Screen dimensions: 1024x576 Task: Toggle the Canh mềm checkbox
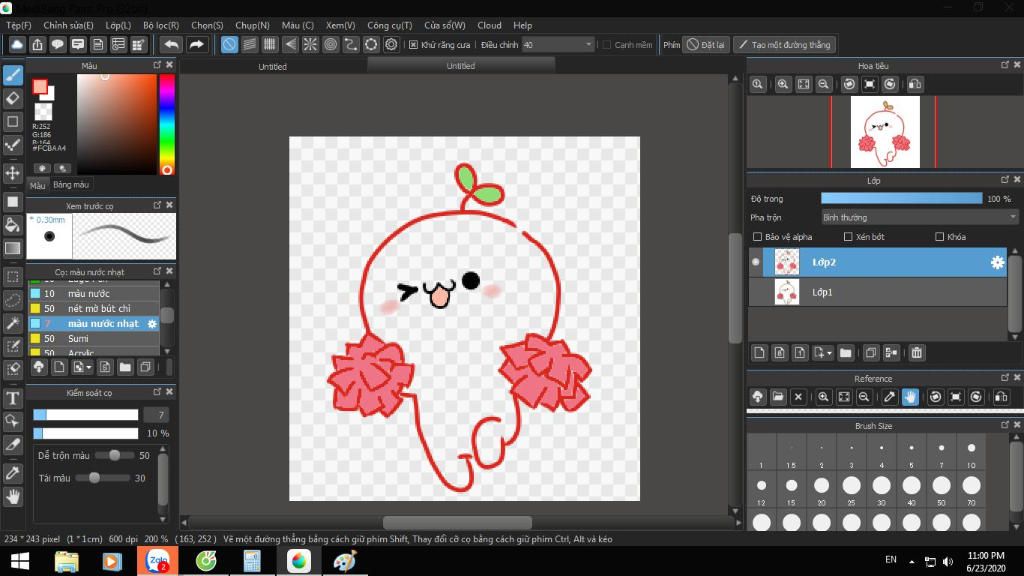click(607, 45)
